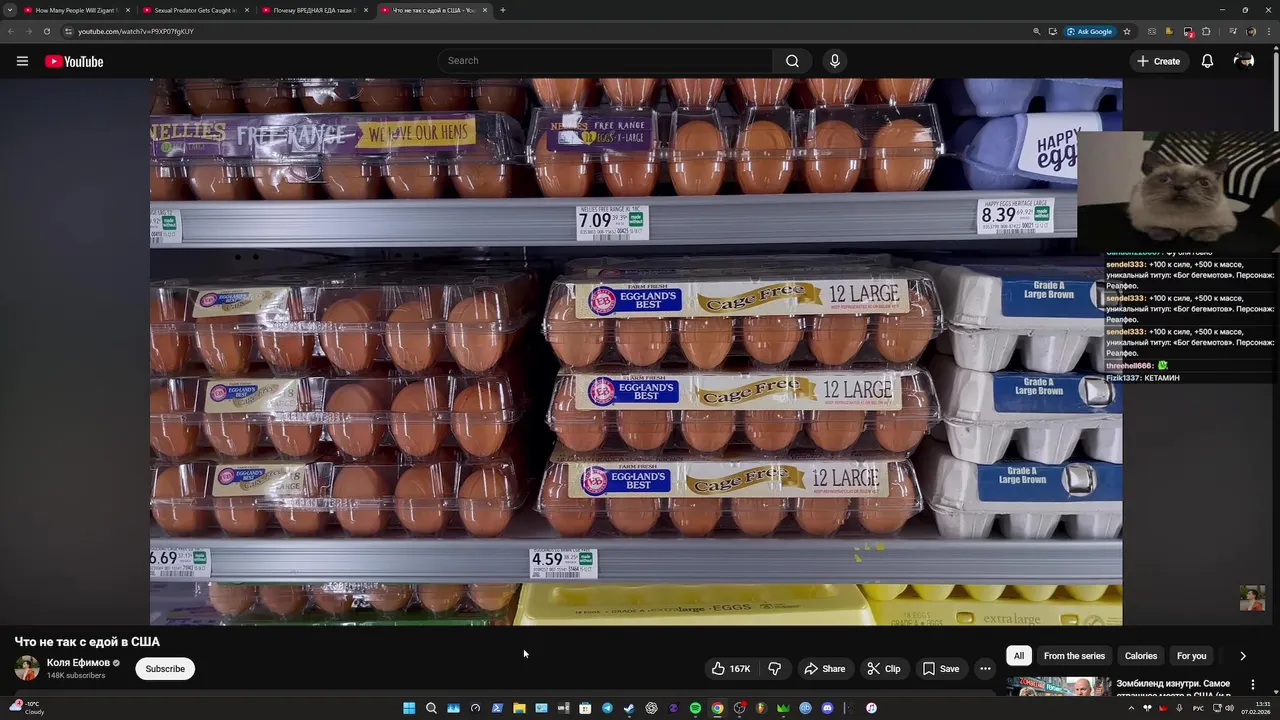Select 'From the series' chip
The width and height of the screenshot is (1280, 720).
(x=1074, y=656)
